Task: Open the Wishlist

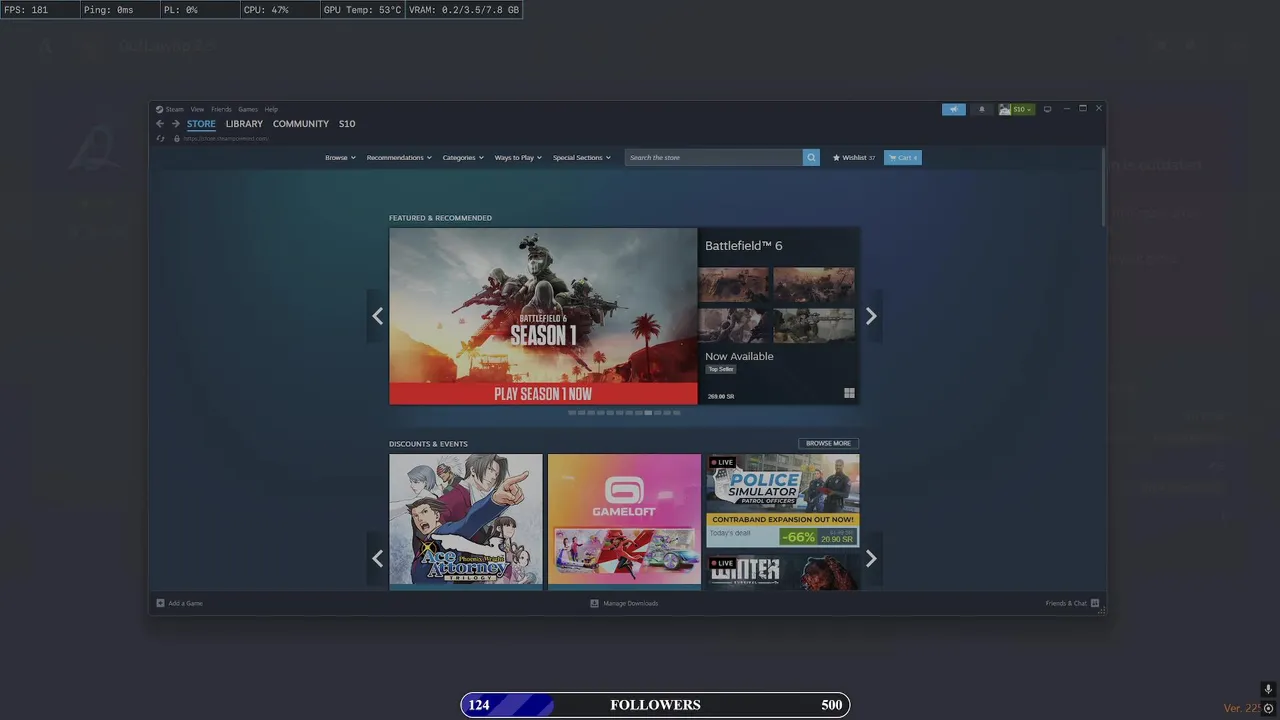Action: [854, 157]
